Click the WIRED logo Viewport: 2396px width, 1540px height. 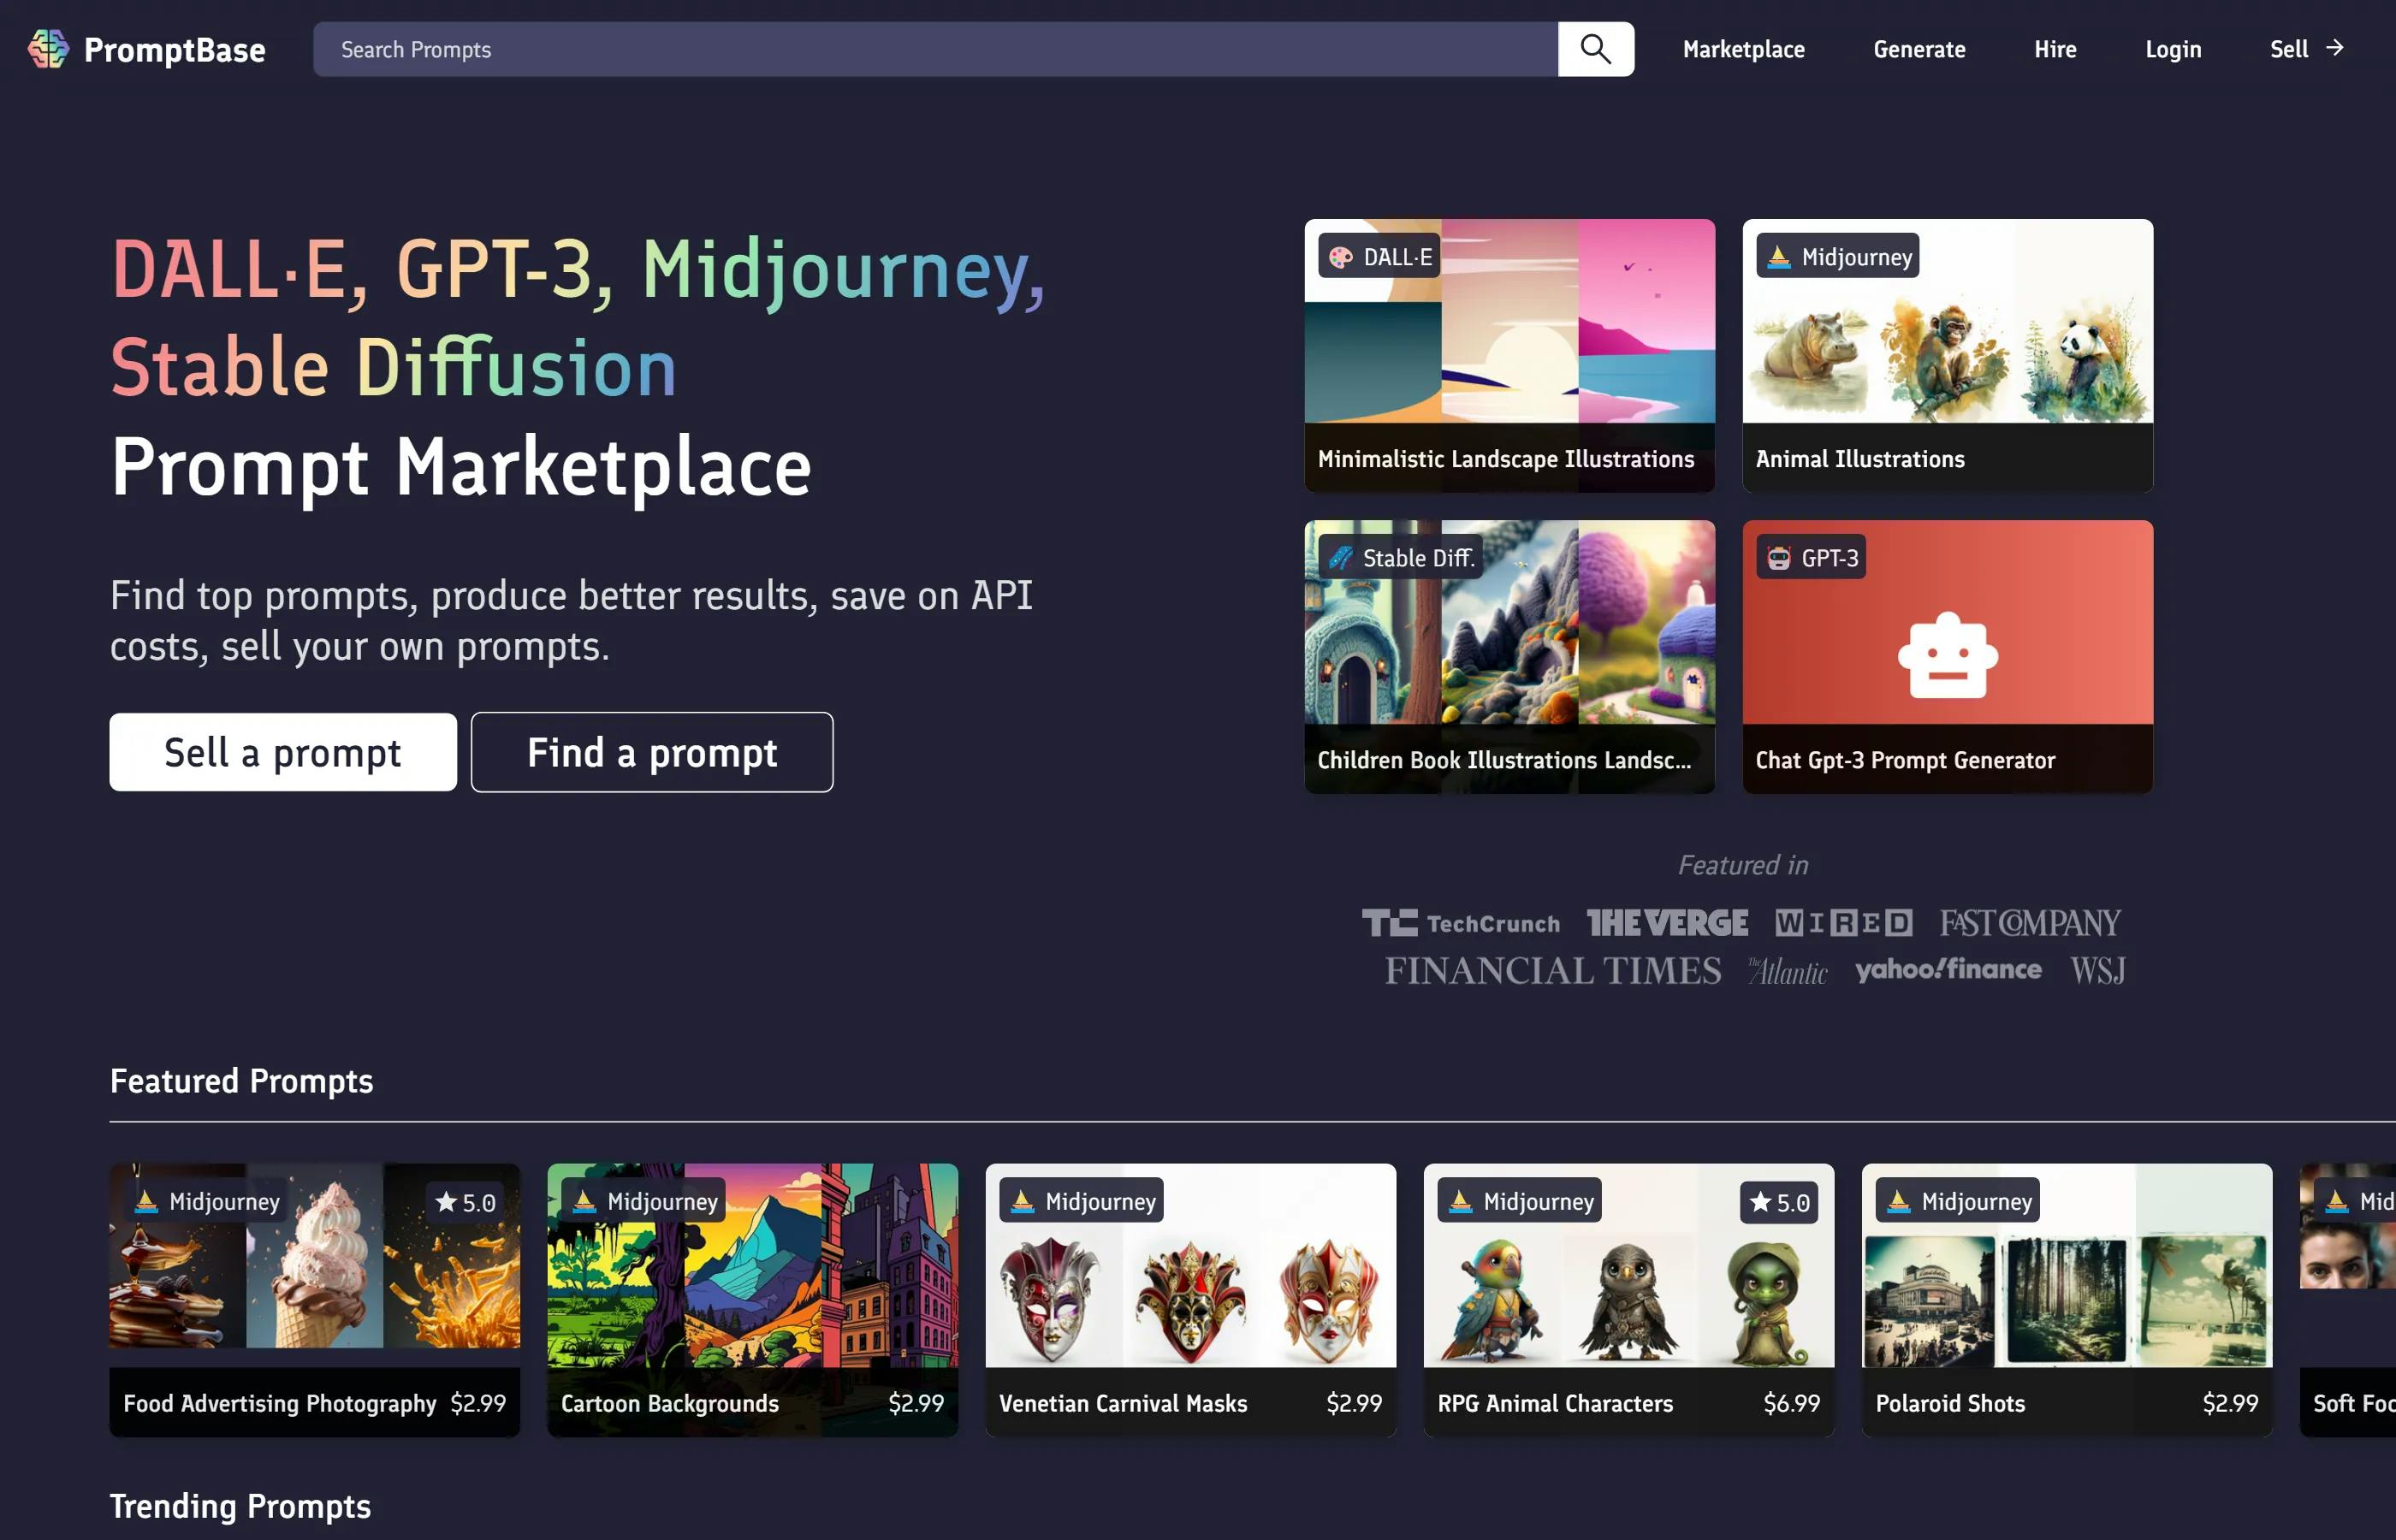1844,923
